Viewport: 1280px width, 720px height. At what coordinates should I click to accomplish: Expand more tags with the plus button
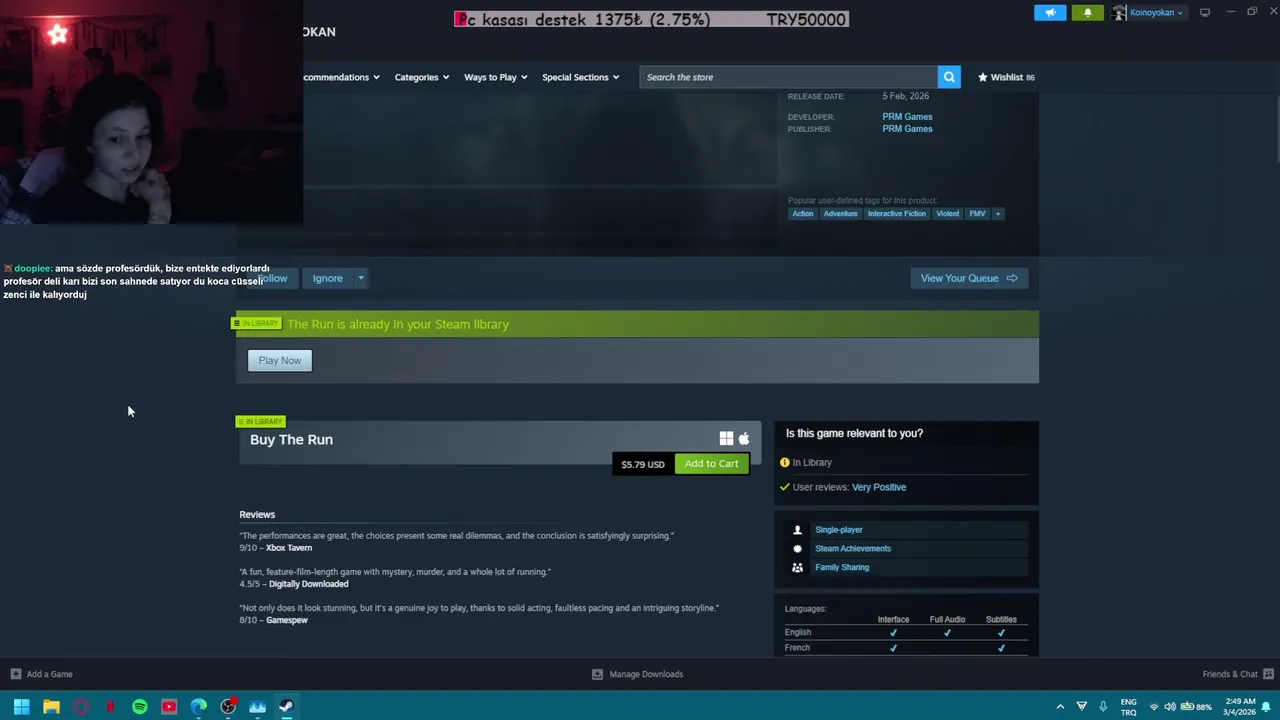997,214
